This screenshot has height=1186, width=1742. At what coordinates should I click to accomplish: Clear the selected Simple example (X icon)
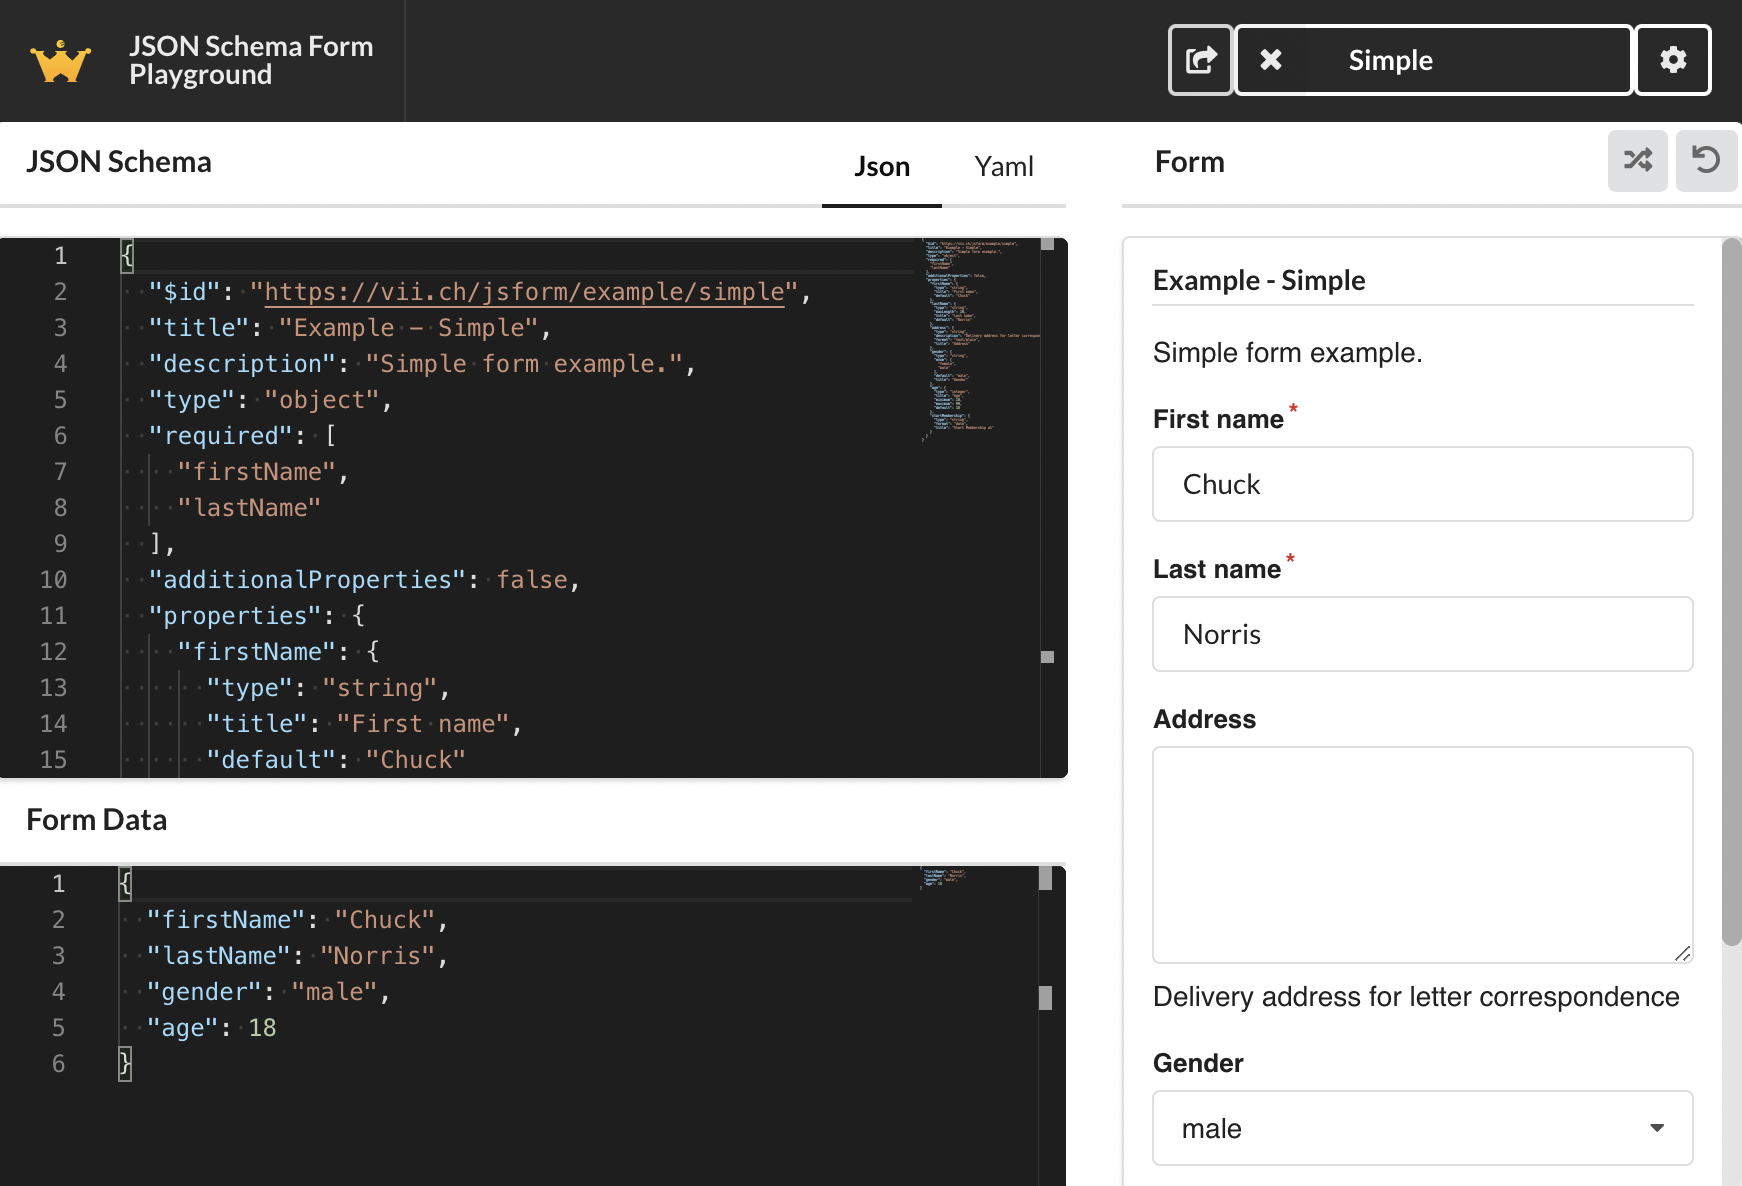[1271, 60]
